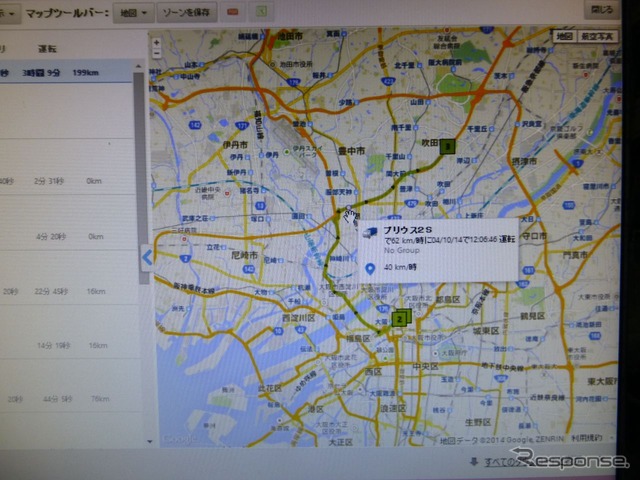640x480 pixels.
Task: Open the partially visible dropdown left of マップツールバー
Action: click(9, 13)
